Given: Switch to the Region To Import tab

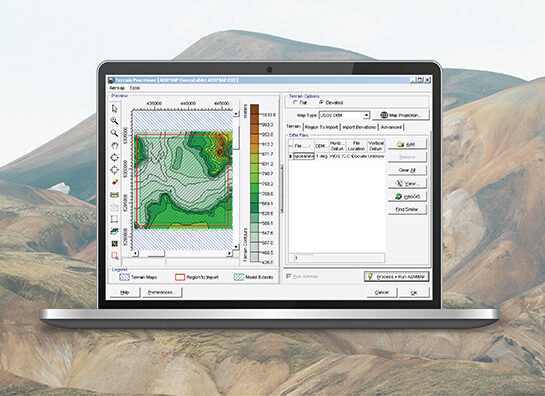Looking at the screenshot, I should click(x=322, y=127).
